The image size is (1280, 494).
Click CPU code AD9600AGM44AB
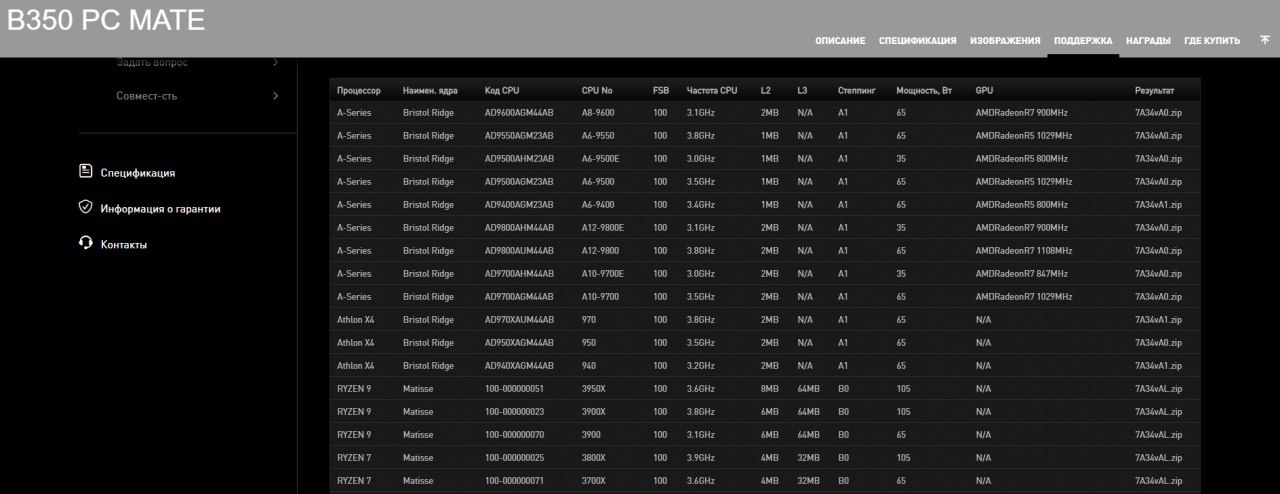[x=519, y=113]
